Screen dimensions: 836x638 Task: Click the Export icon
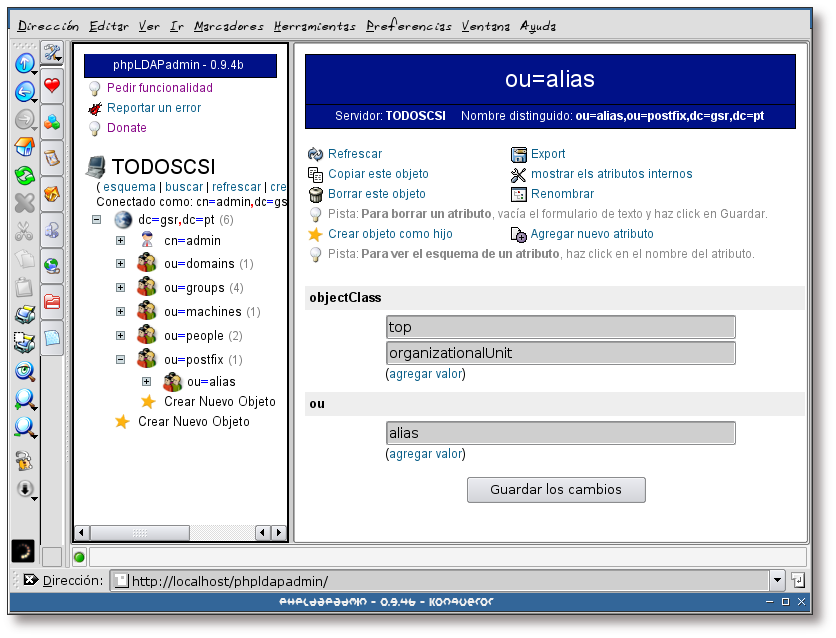pyautogui.click(x=521, y=155)
